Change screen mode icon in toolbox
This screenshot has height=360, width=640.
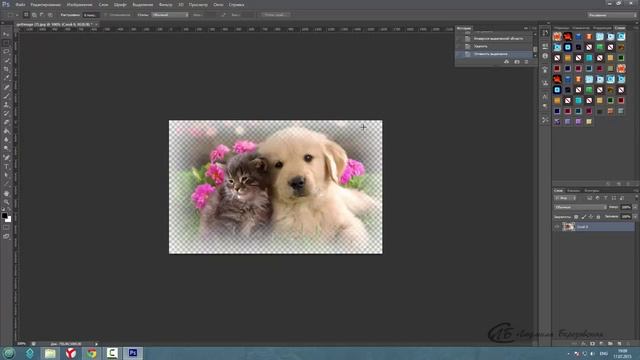pos(6,236)
